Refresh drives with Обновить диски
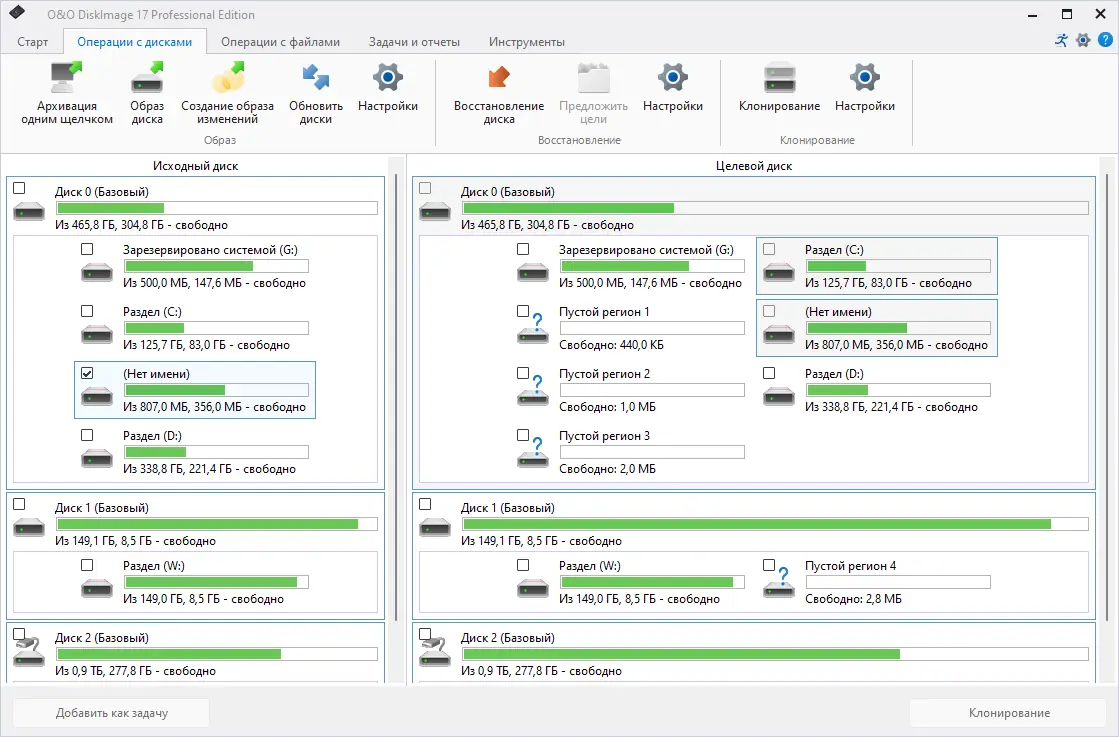The height and width of the screenshot is (737, 1119). tap(315, 93)
